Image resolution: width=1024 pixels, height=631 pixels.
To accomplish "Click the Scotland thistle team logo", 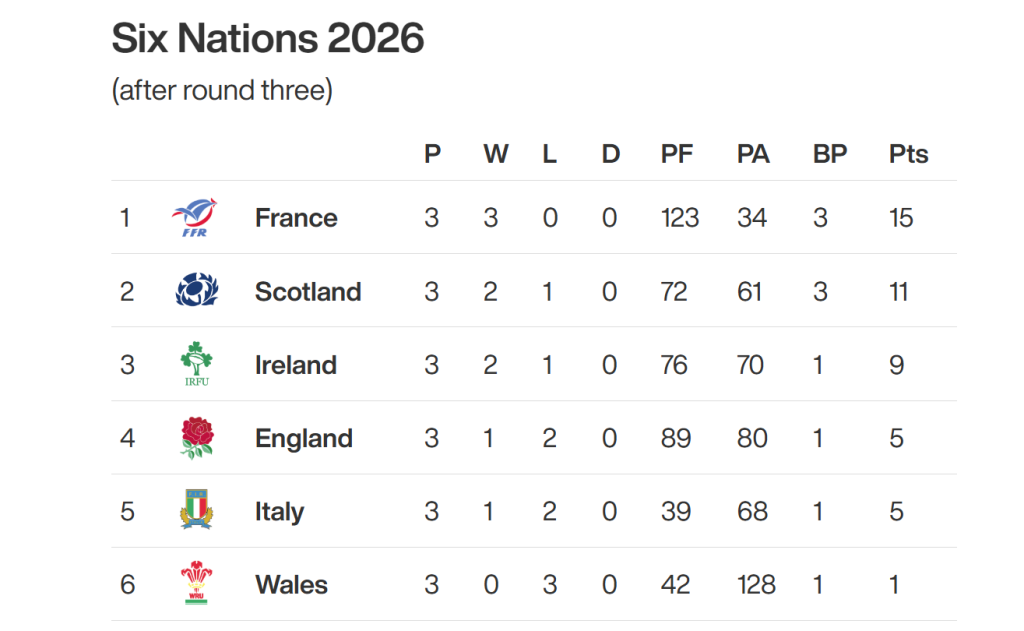I will pyautogui.click(x=194, y=291).
